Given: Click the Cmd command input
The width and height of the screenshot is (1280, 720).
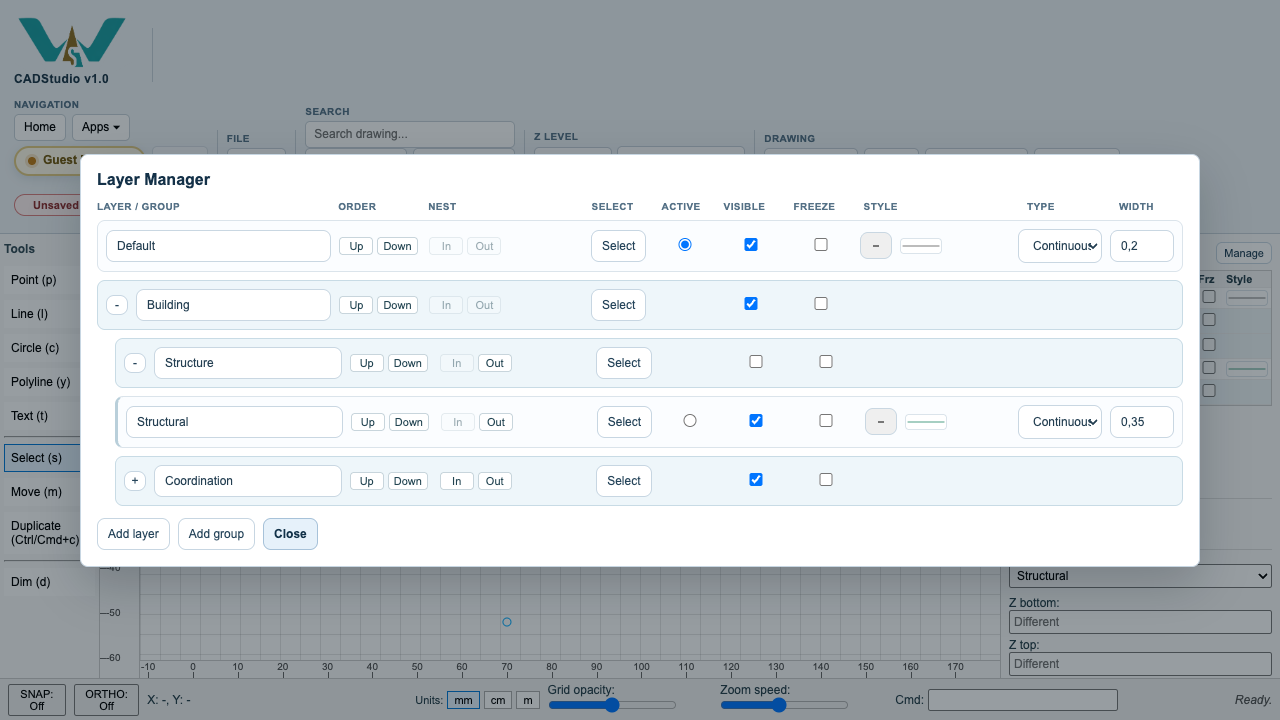Looking at the screenshot, I should pyautogui.click(x=1022, y=700).
